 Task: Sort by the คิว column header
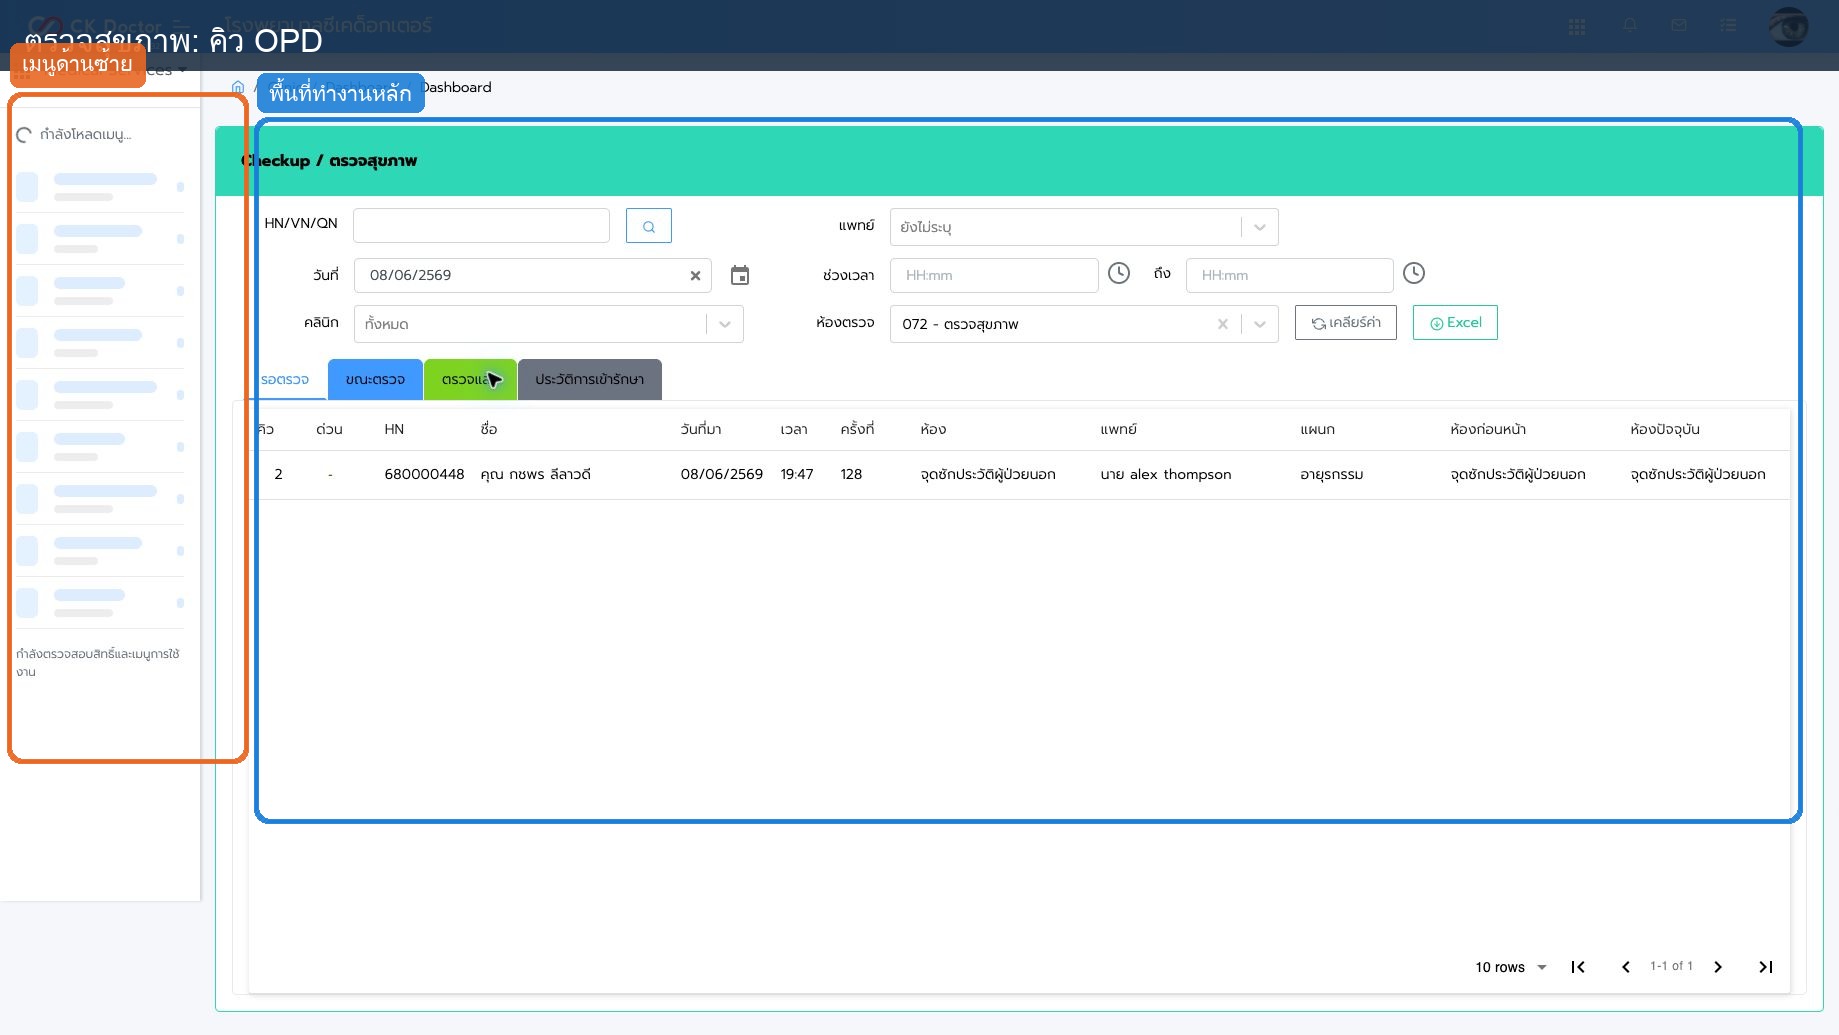coord(265,429)
